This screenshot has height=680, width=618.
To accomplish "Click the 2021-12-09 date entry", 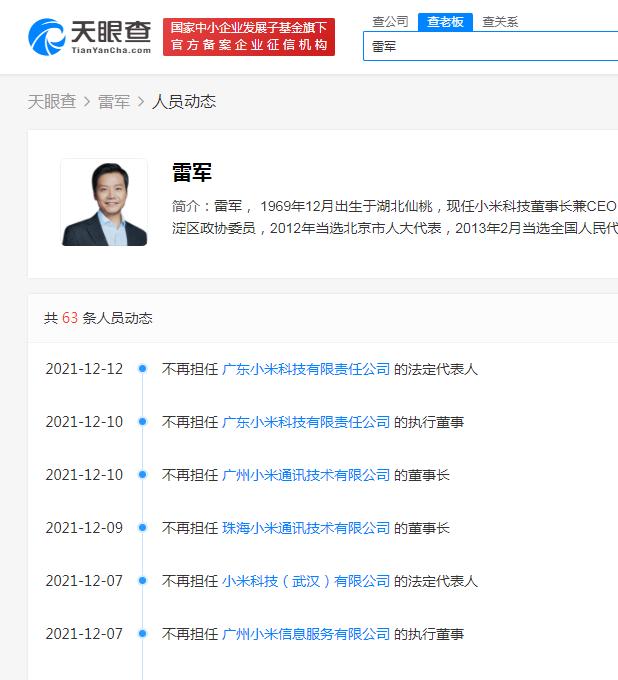I will pos(84,528).
